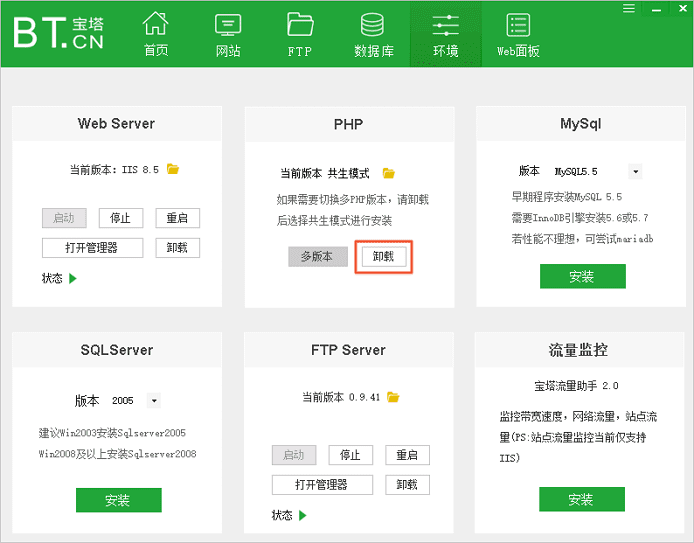
Task: Open the 数据库 database section icon
Action: point(373,34)
